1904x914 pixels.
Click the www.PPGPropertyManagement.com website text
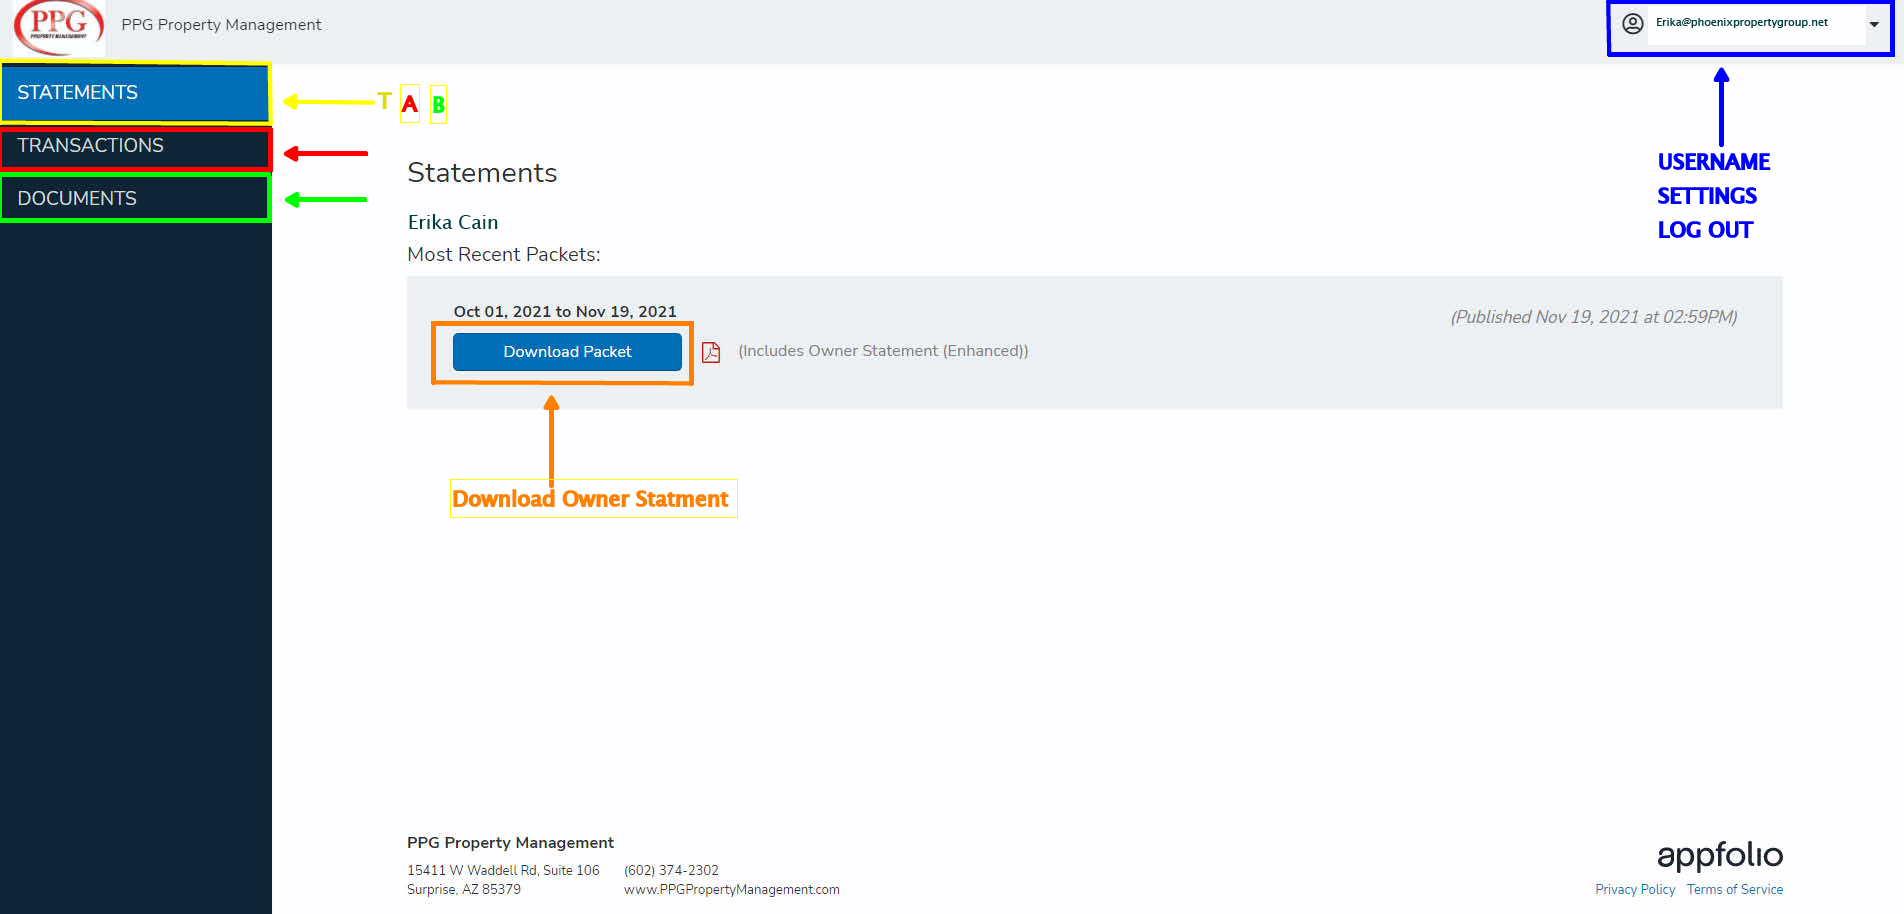[x=732, y=889]
